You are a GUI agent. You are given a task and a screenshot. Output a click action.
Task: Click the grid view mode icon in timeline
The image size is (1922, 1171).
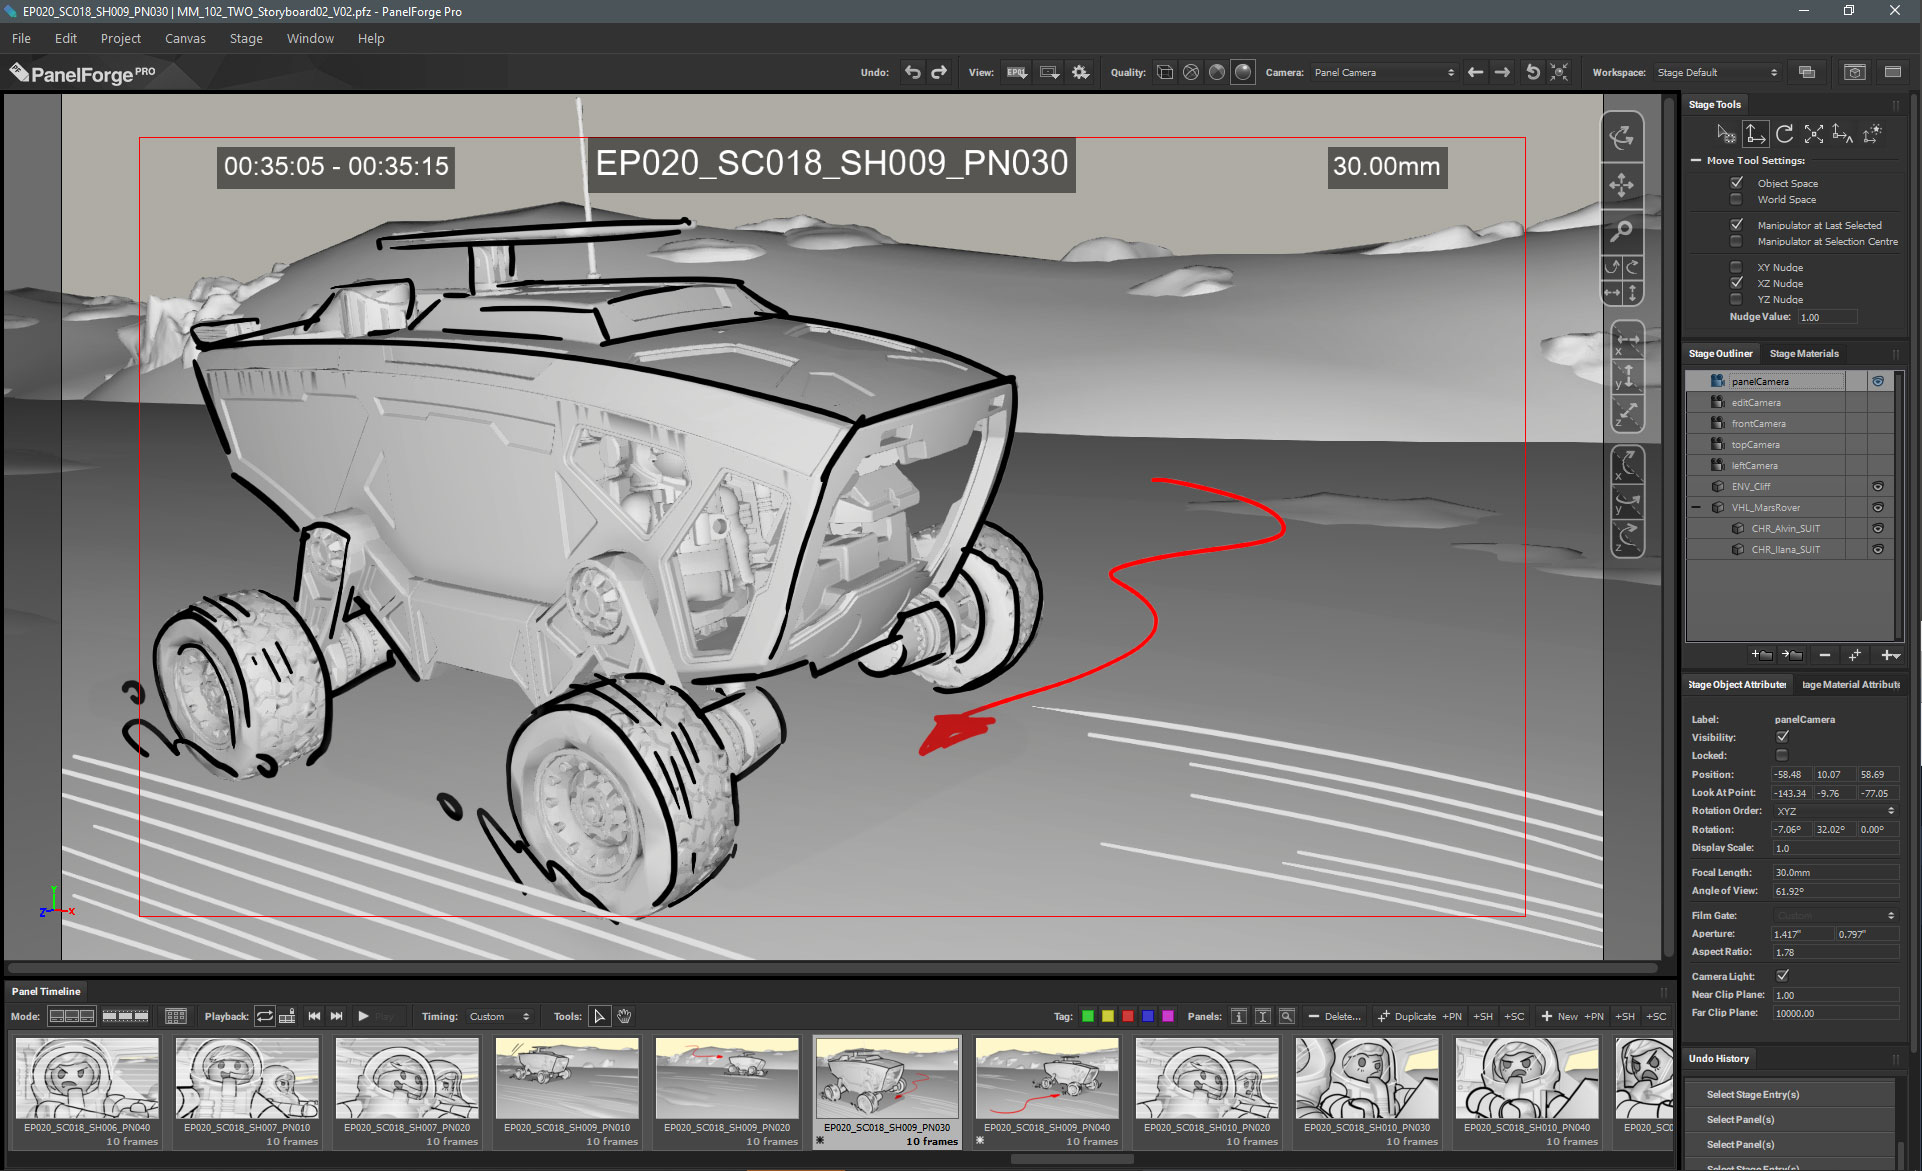pos(176,1016)
